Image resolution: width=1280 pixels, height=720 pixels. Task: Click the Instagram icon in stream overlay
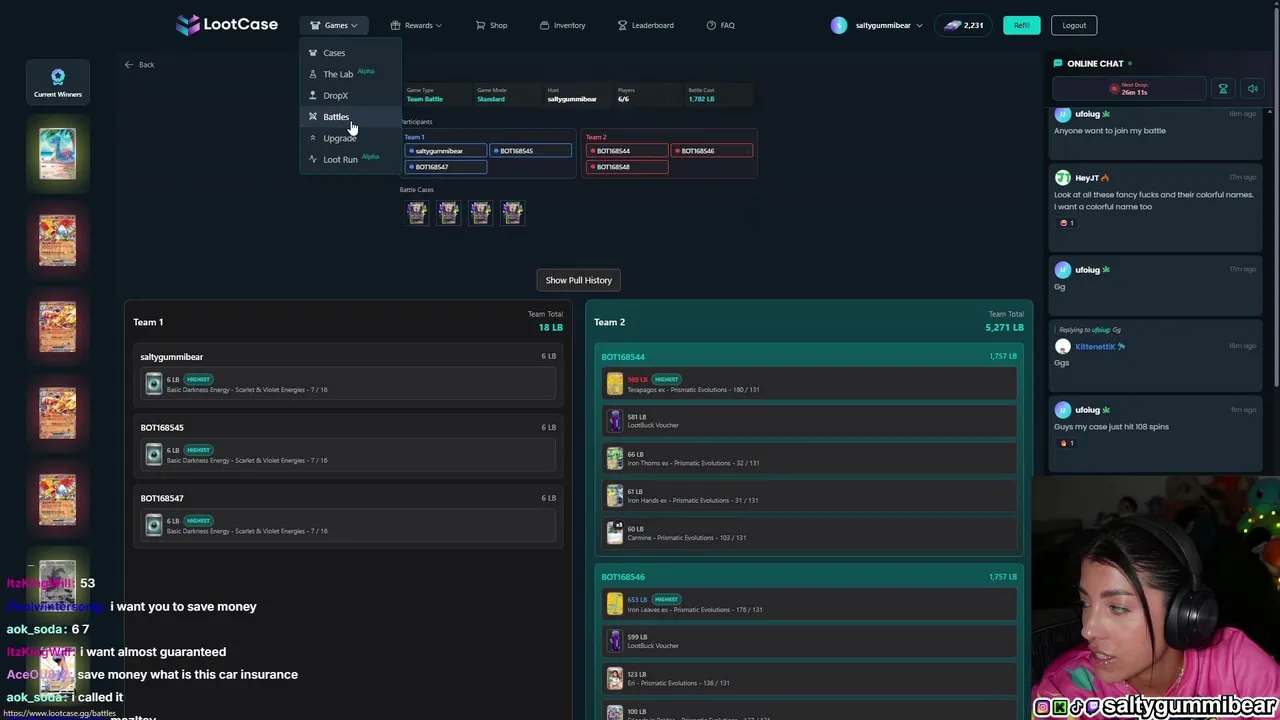click(x=1042, y=707)
